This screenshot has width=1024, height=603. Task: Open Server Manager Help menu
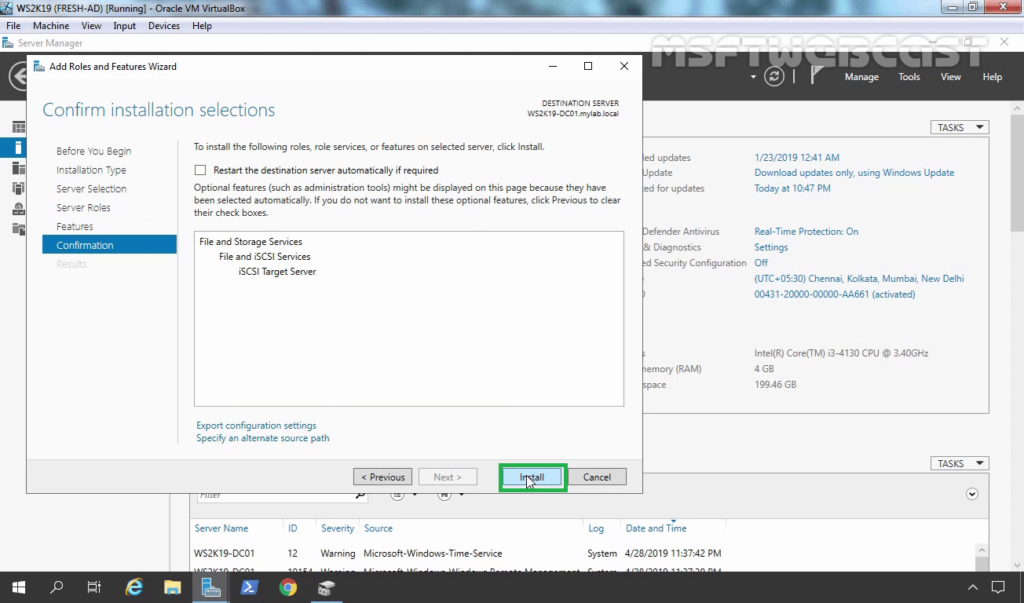[992, 76]
